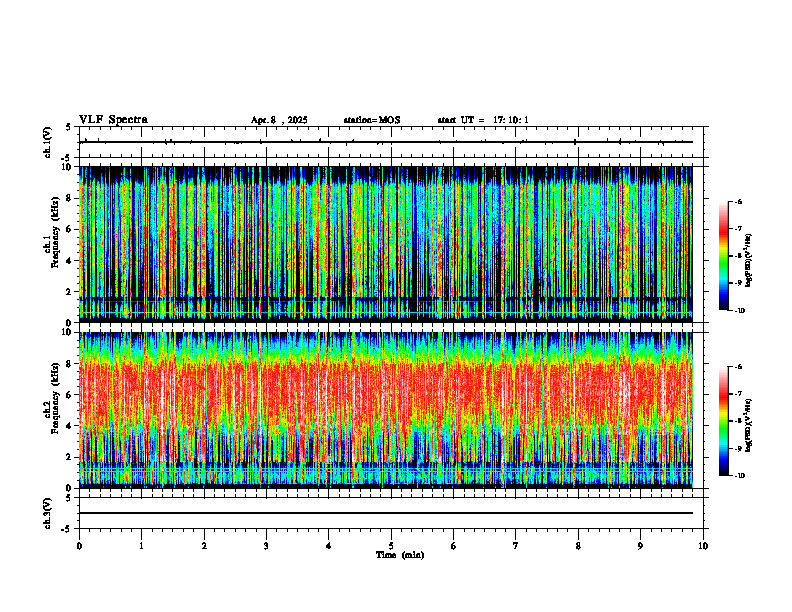This screenshot has width=792, height=612.
Task: Click the ch.2 spectrogram color scale bar
Action: 724,421
